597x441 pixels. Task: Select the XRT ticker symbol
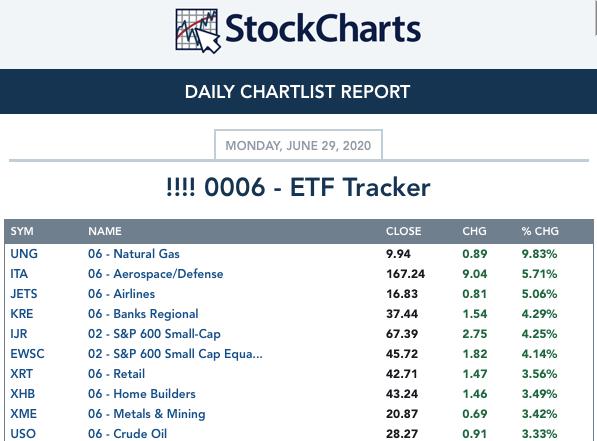click(x=22, y=374)
